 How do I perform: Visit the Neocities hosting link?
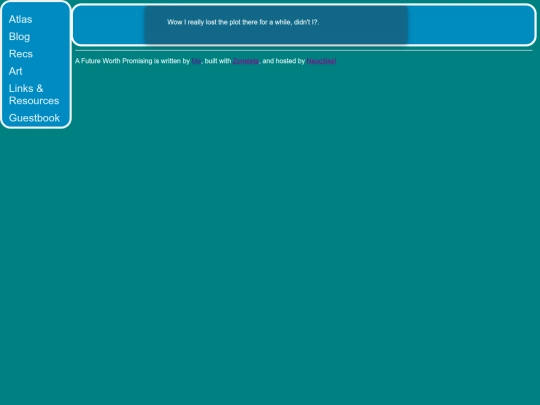pyautogui.click(x=321, y=61)
